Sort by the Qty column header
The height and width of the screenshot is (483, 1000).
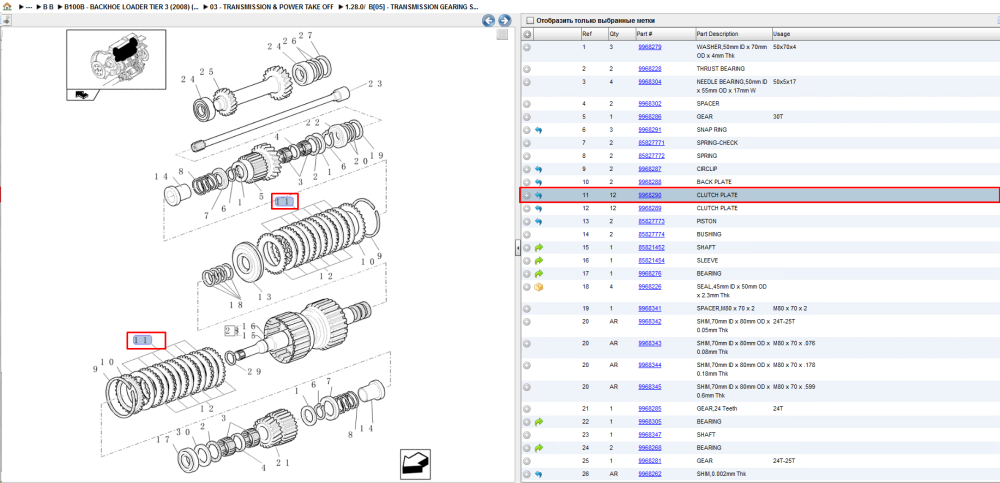click(x=614, y=34)
